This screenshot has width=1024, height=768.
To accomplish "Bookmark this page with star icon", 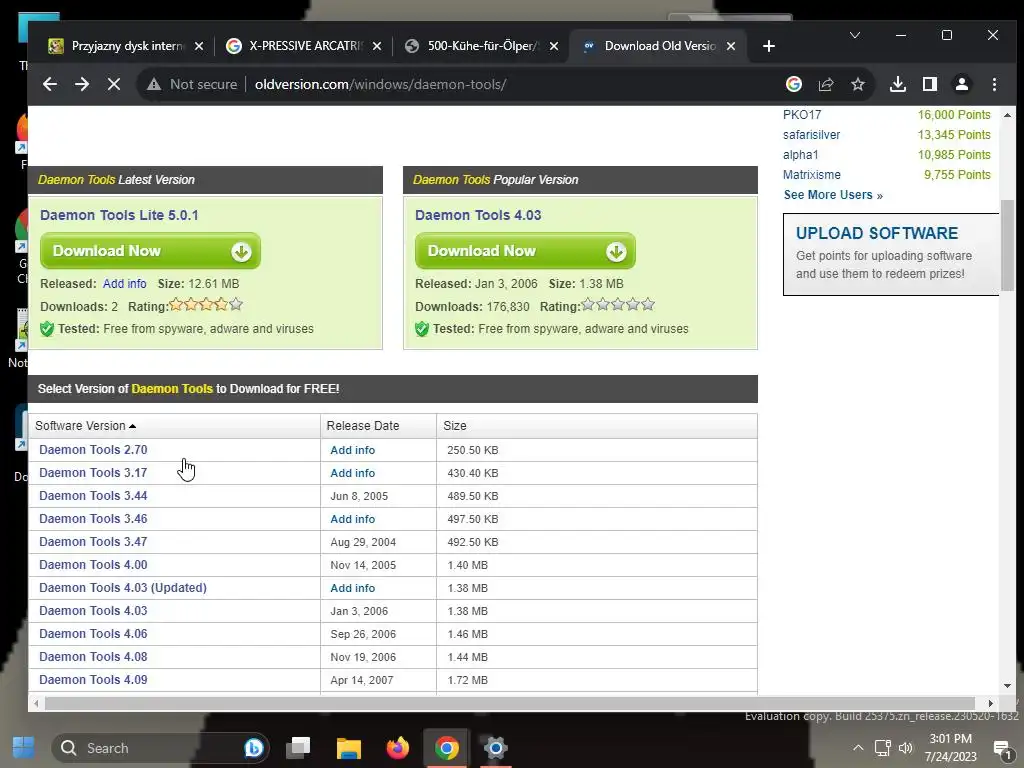I will (858, 84).
